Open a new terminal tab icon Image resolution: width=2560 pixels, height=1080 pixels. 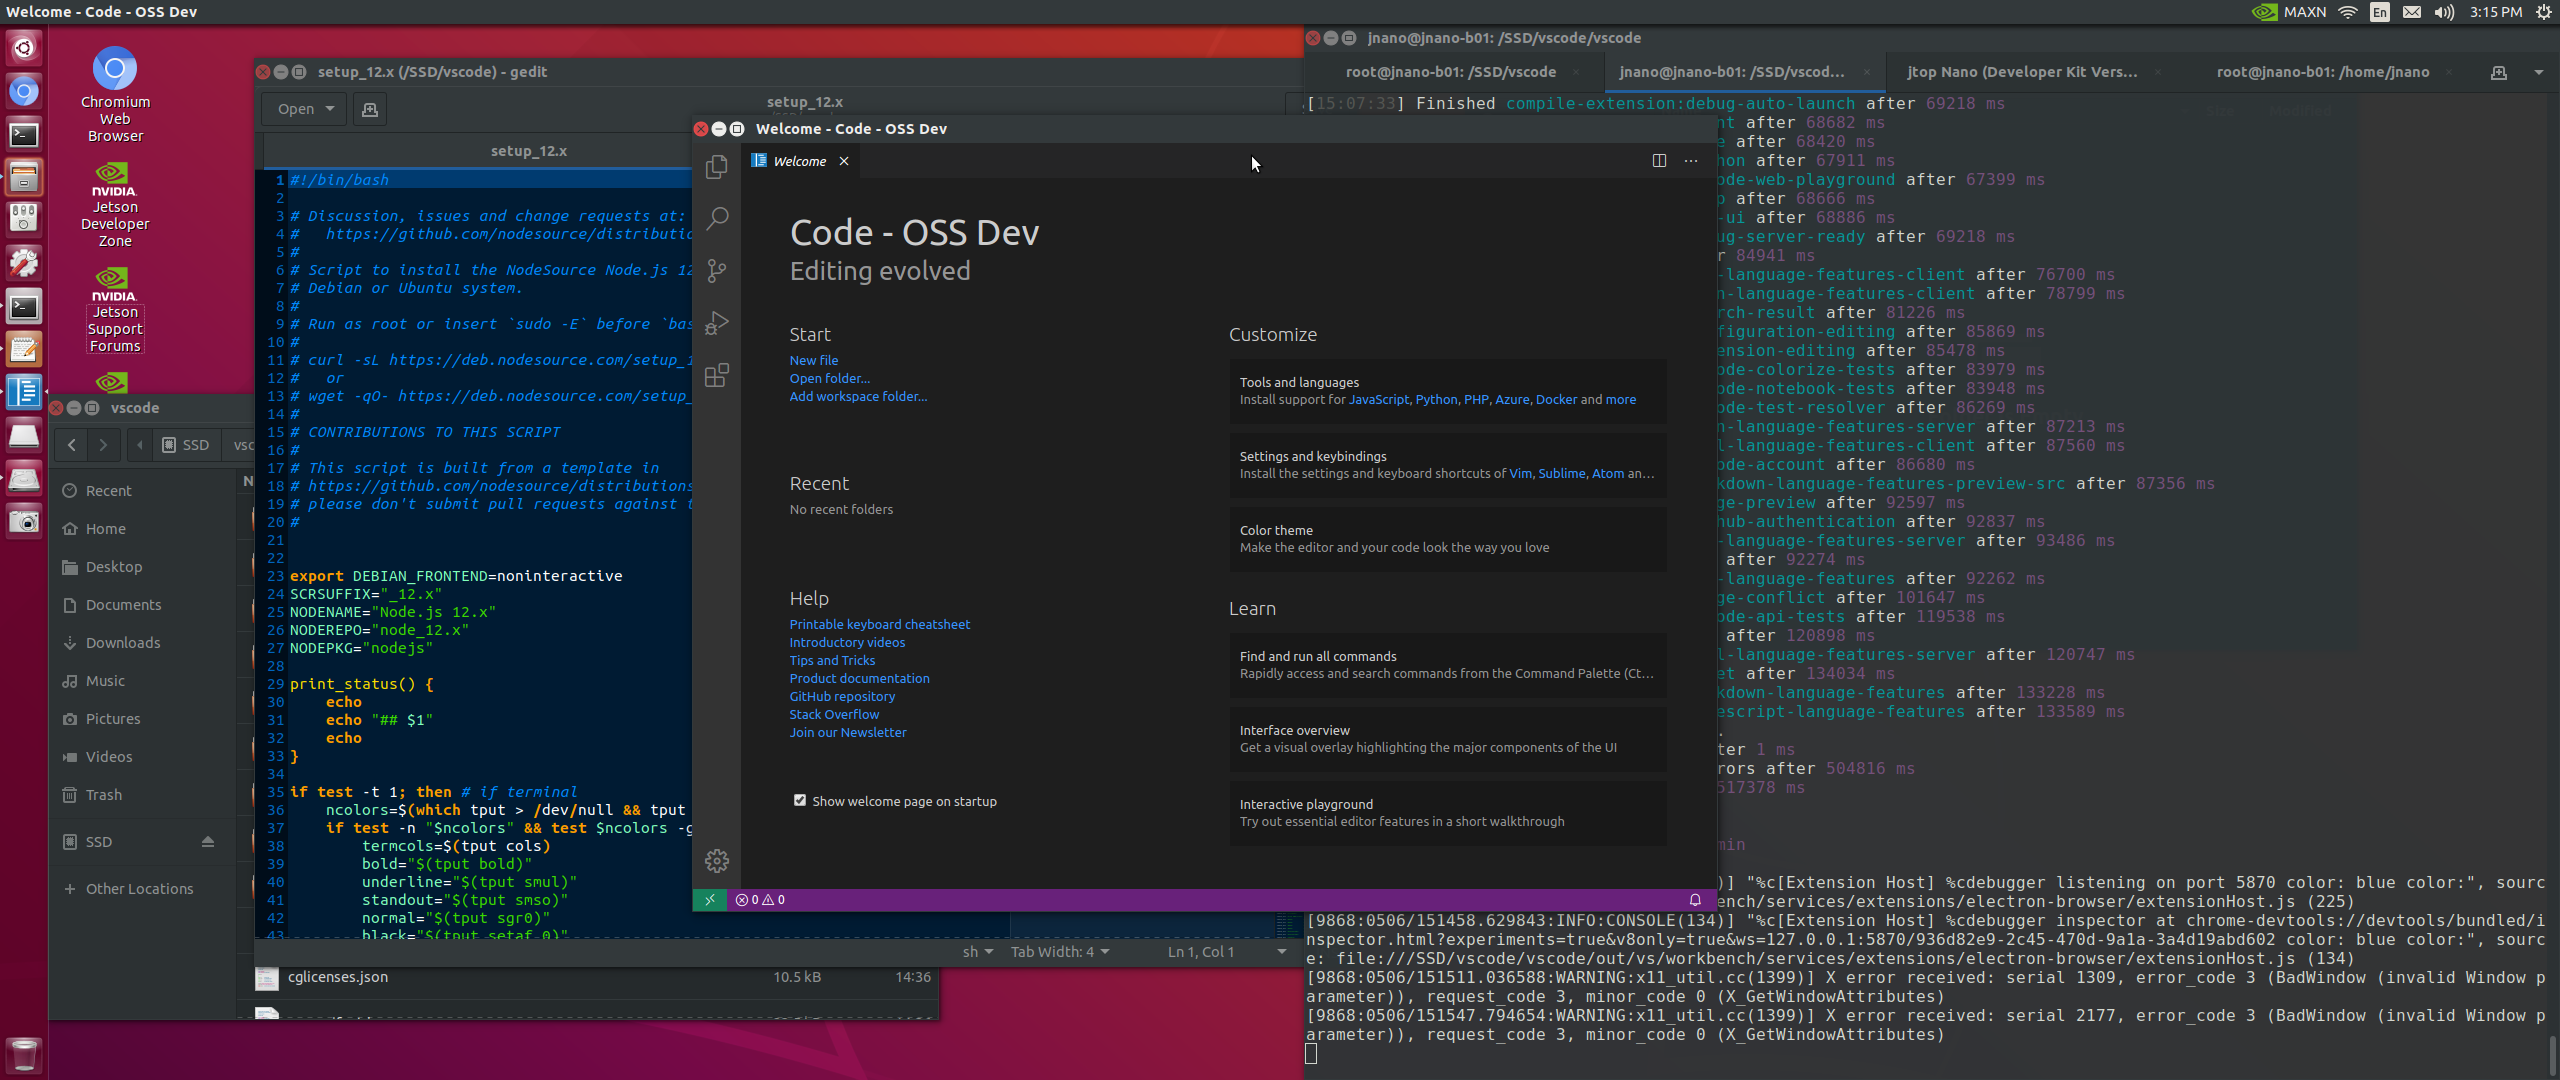[x=2499, y=72]
